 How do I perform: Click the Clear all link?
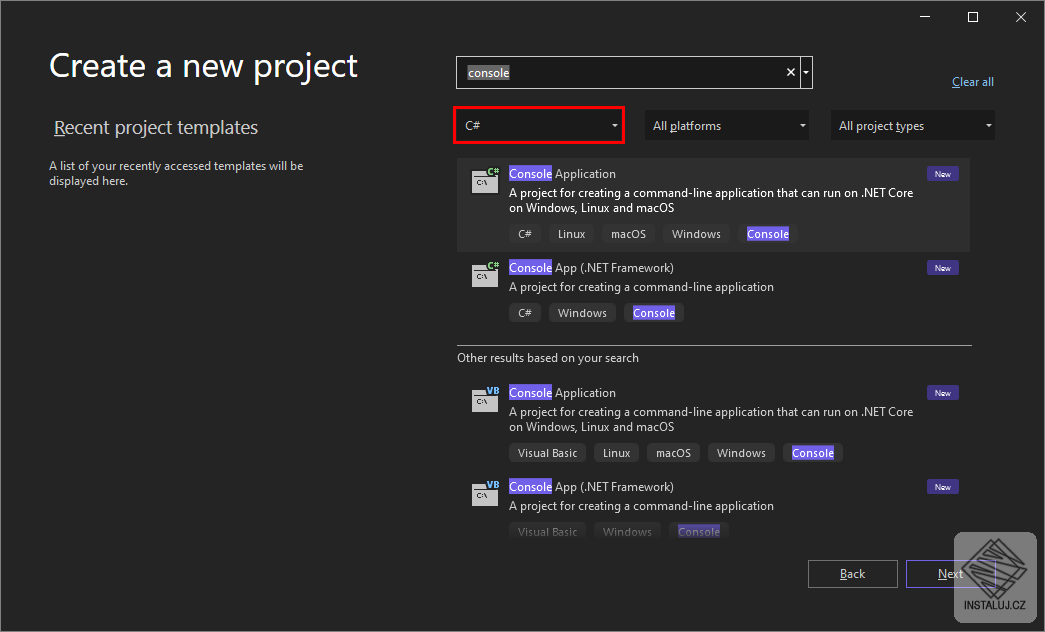click(972, 81)
